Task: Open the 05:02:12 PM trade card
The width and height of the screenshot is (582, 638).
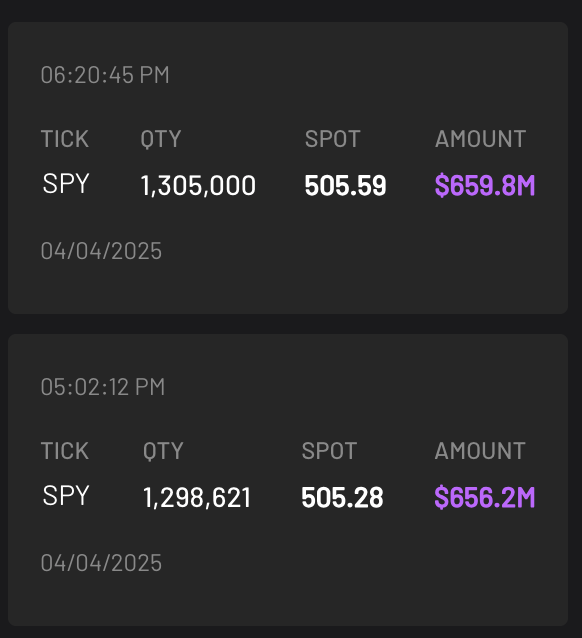Action: pos(288,480)
